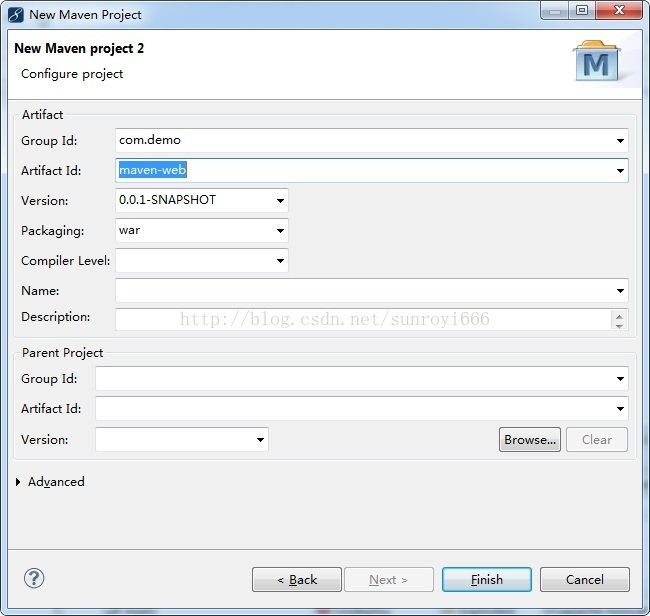This screenshot has width=650, height=616.
Task: Click the 'Compiler Level:' label
Action: 65,261
